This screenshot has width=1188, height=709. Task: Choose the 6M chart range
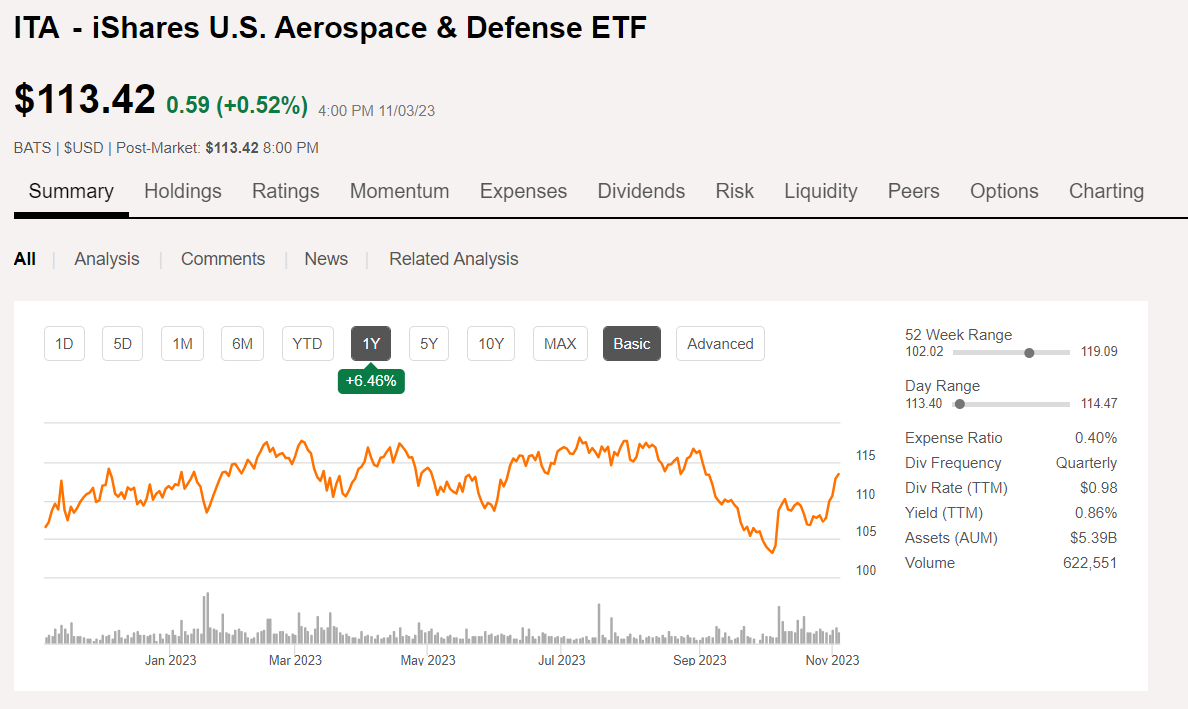coord(242,344)
